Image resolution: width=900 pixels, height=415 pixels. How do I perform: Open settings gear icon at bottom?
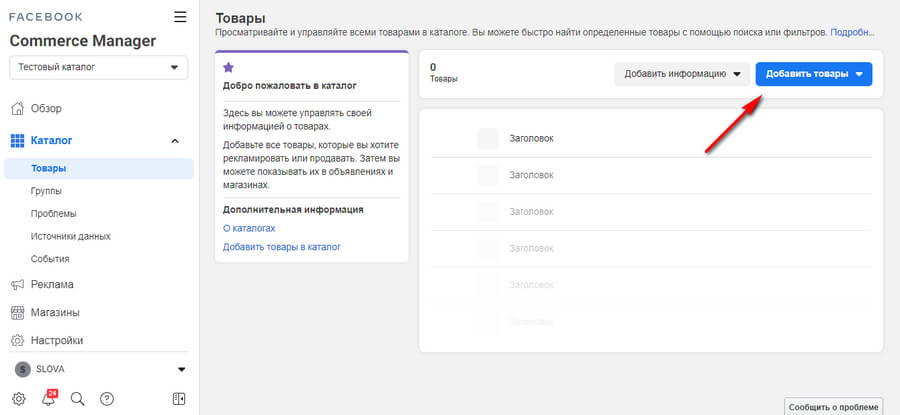click(19, 398)
